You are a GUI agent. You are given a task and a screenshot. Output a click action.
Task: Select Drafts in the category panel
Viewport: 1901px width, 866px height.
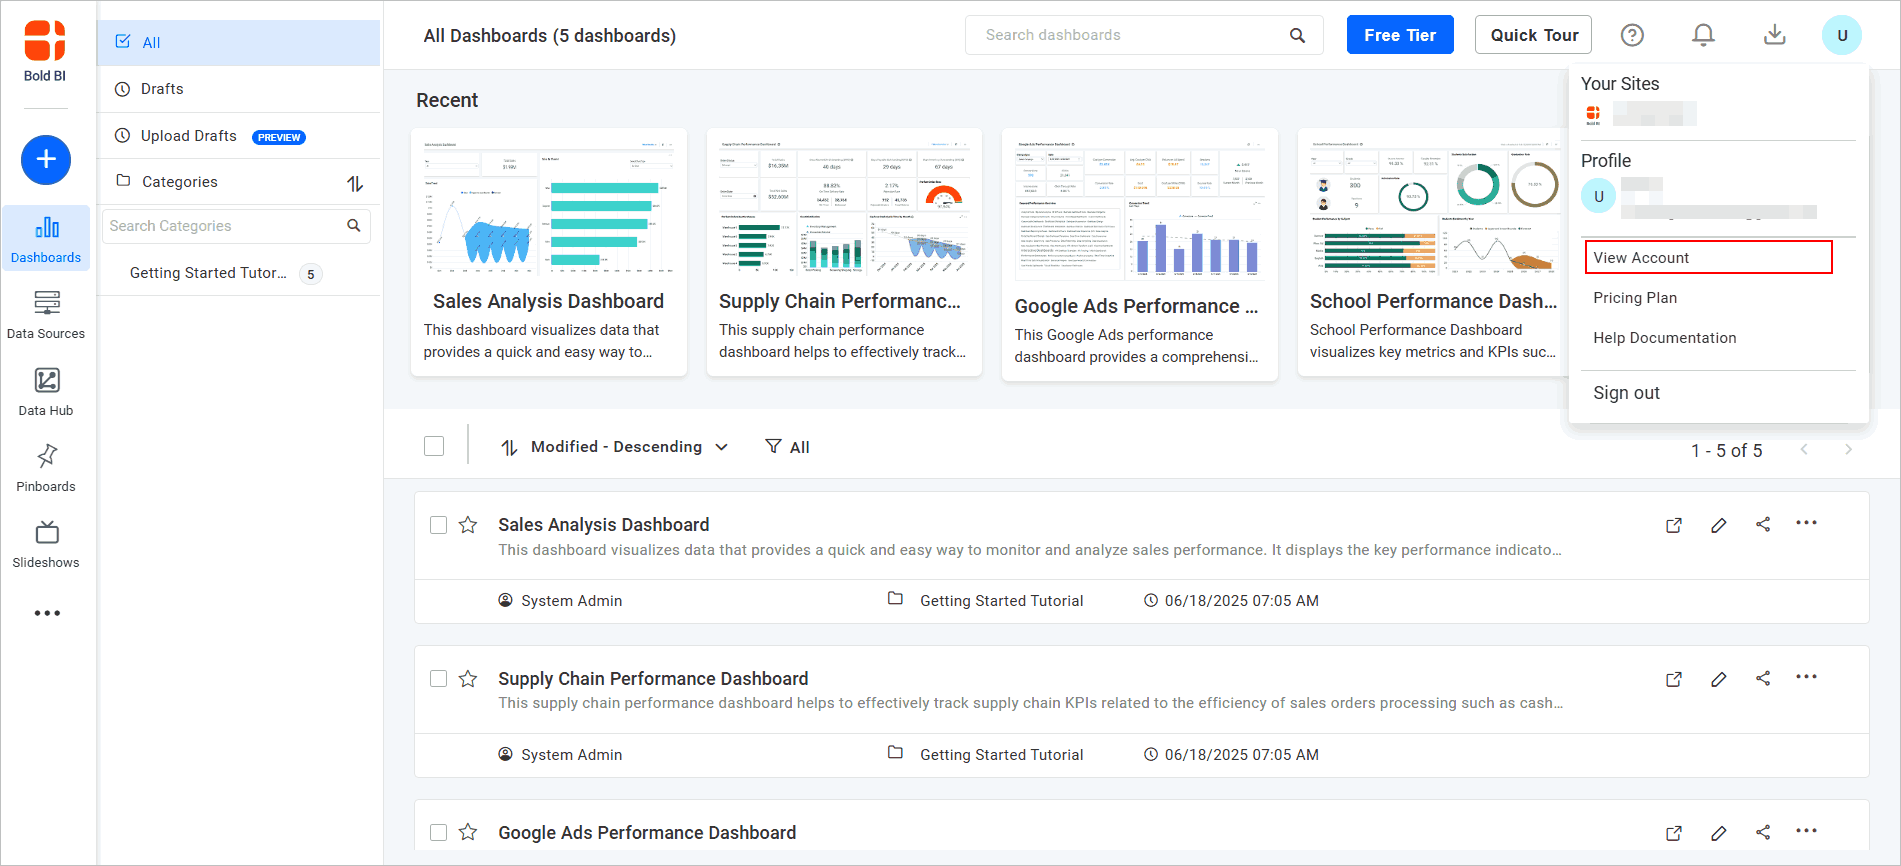click(x=238, y=89)
